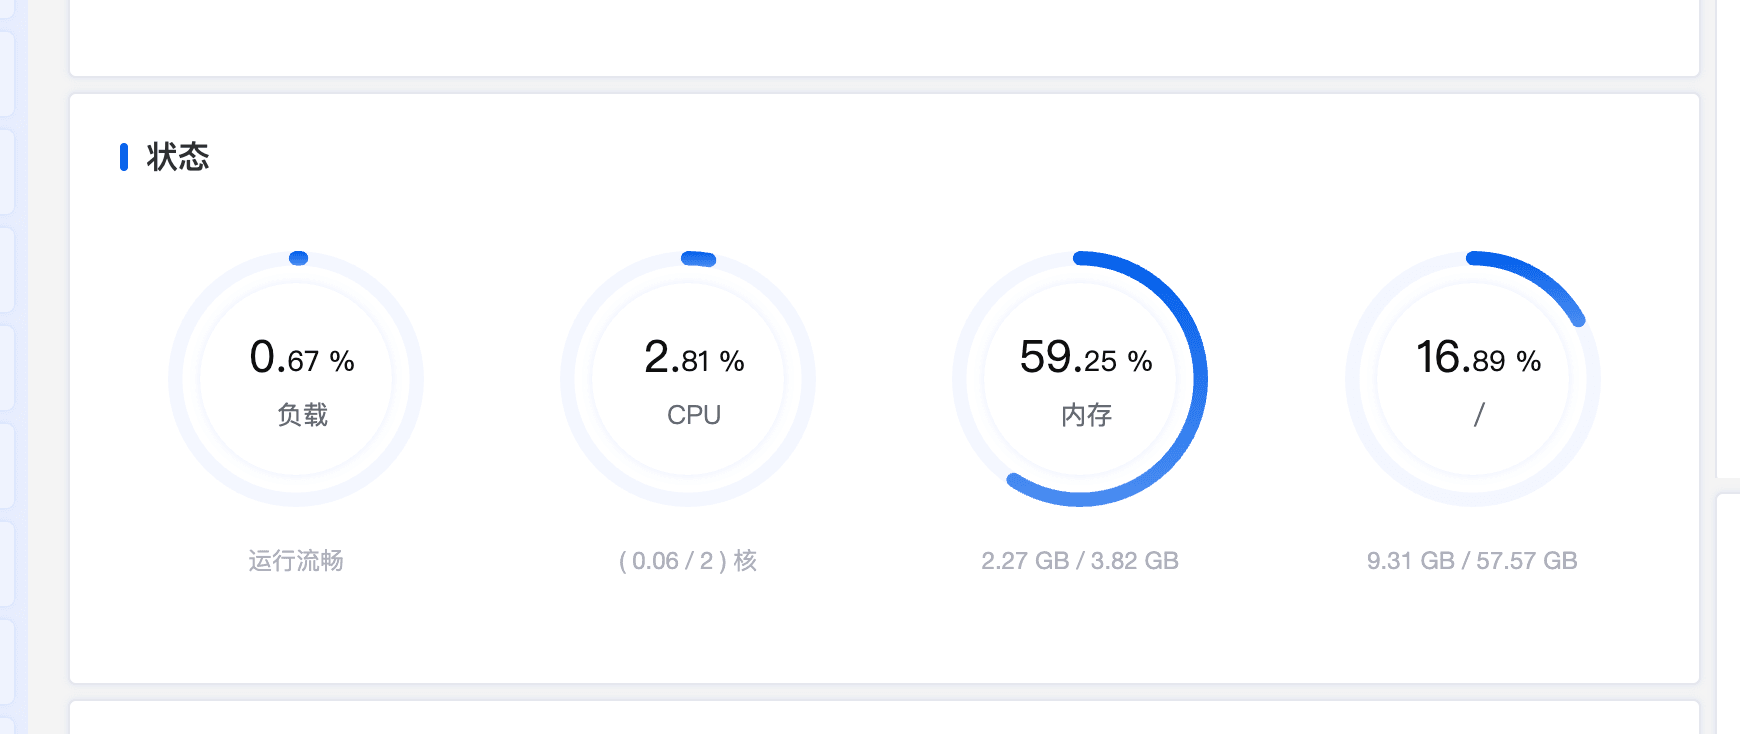Select the / mount point label
This screenshot has width=1740, height=734.
click(x=1479, y=415)
